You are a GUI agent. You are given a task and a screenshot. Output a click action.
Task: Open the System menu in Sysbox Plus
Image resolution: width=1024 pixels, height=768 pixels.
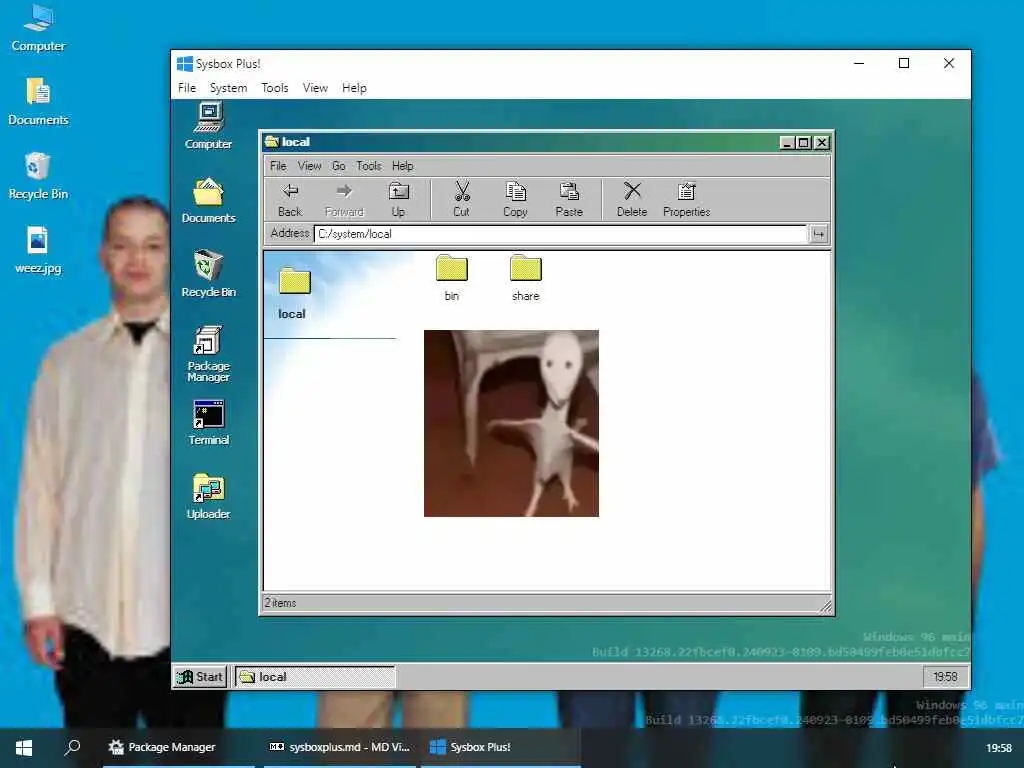click(x=229, y=88)
